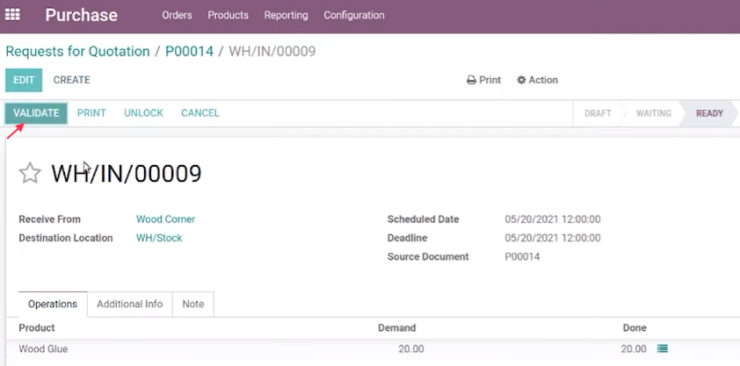This screenshot has width=740, height=366.
Task: Click the Create button
Action: tap(72, 80)
